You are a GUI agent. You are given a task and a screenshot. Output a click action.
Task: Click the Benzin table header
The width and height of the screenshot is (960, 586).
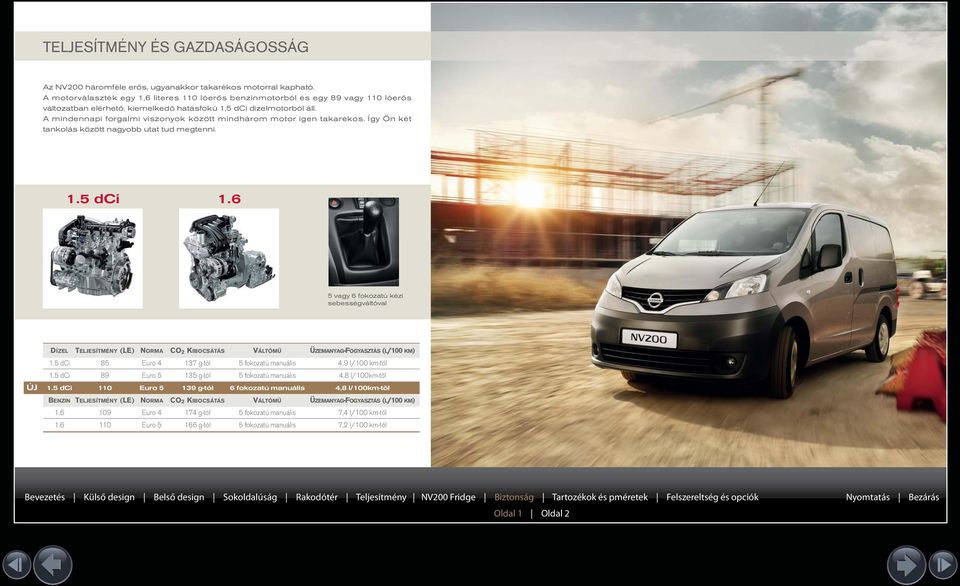(x=59, y=400)
